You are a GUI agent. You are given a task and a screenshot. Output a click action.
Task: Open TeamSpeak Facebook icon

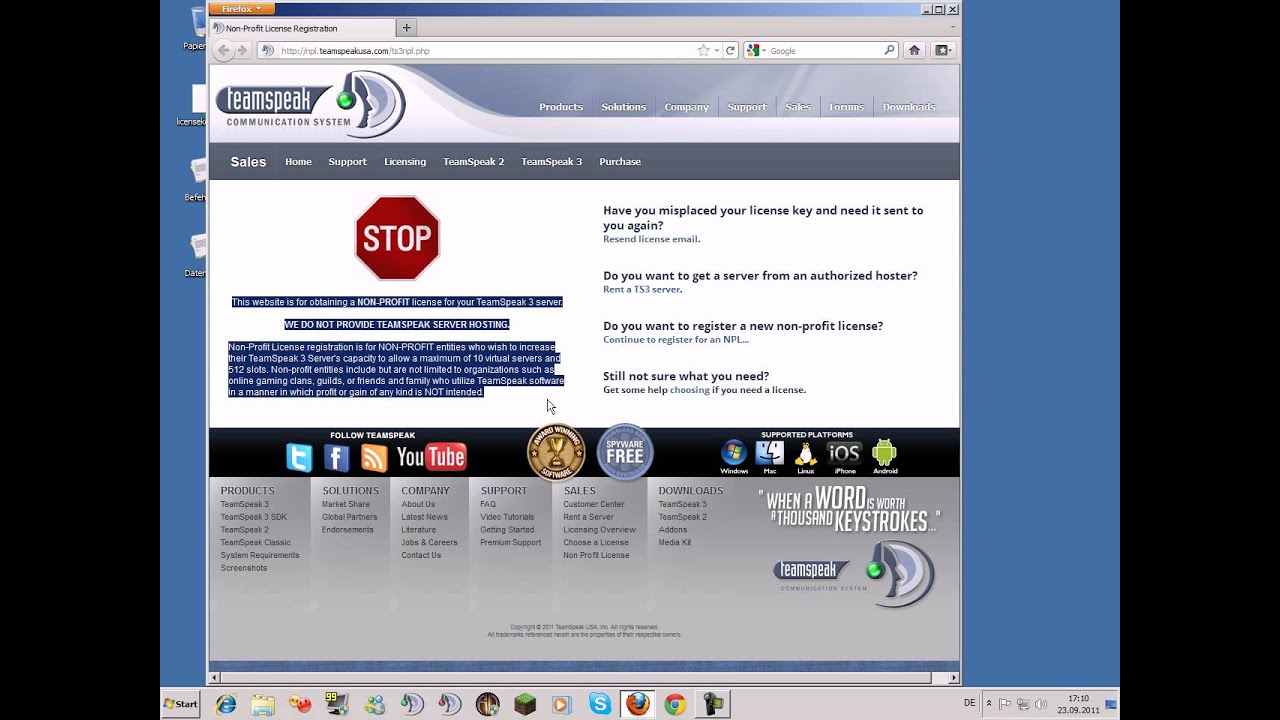click(x=337, y=458)
